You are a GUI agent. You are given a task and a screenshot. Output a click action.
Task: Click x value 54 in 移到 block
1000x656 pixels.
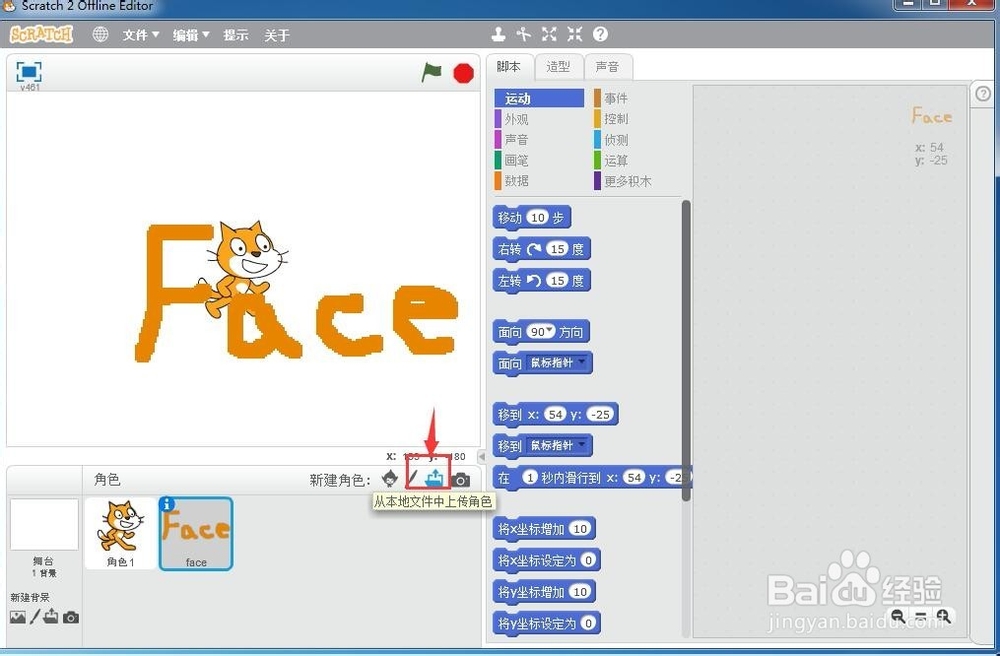click(x=555, y=414)
